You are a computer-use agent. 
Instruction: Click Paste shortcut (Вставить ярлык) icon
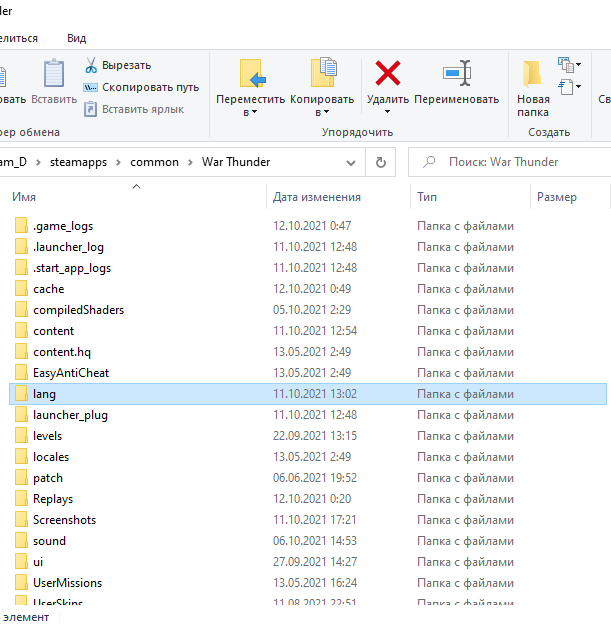[x=90, y=109]
